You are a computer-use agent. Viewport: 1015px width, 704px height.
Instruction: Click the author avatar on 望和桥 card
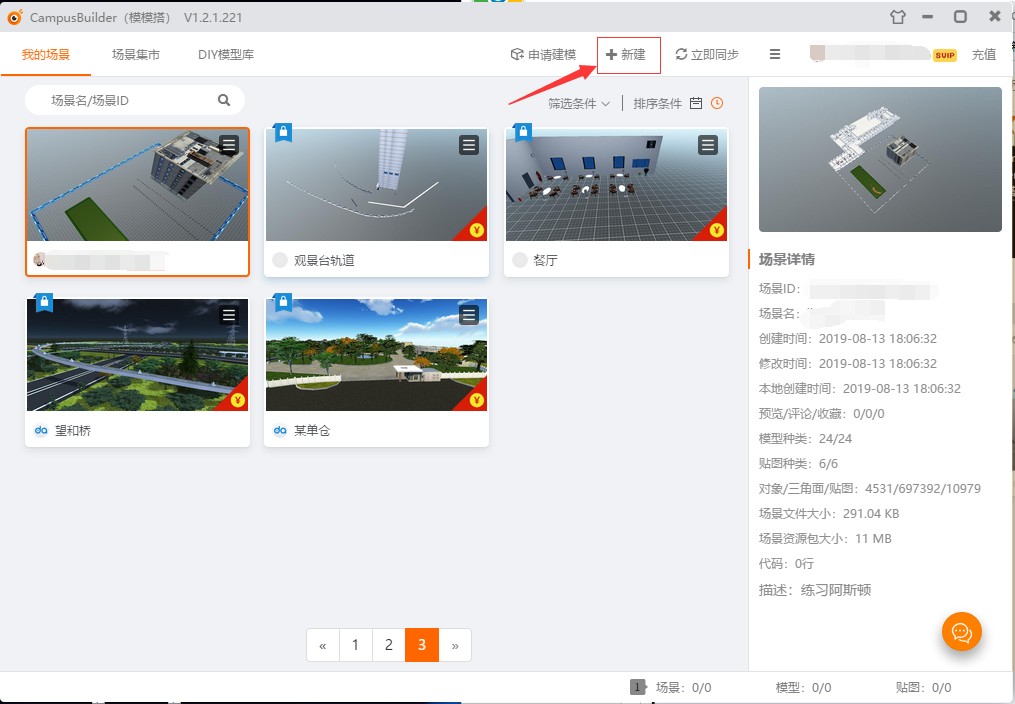[x=41, y=430]
